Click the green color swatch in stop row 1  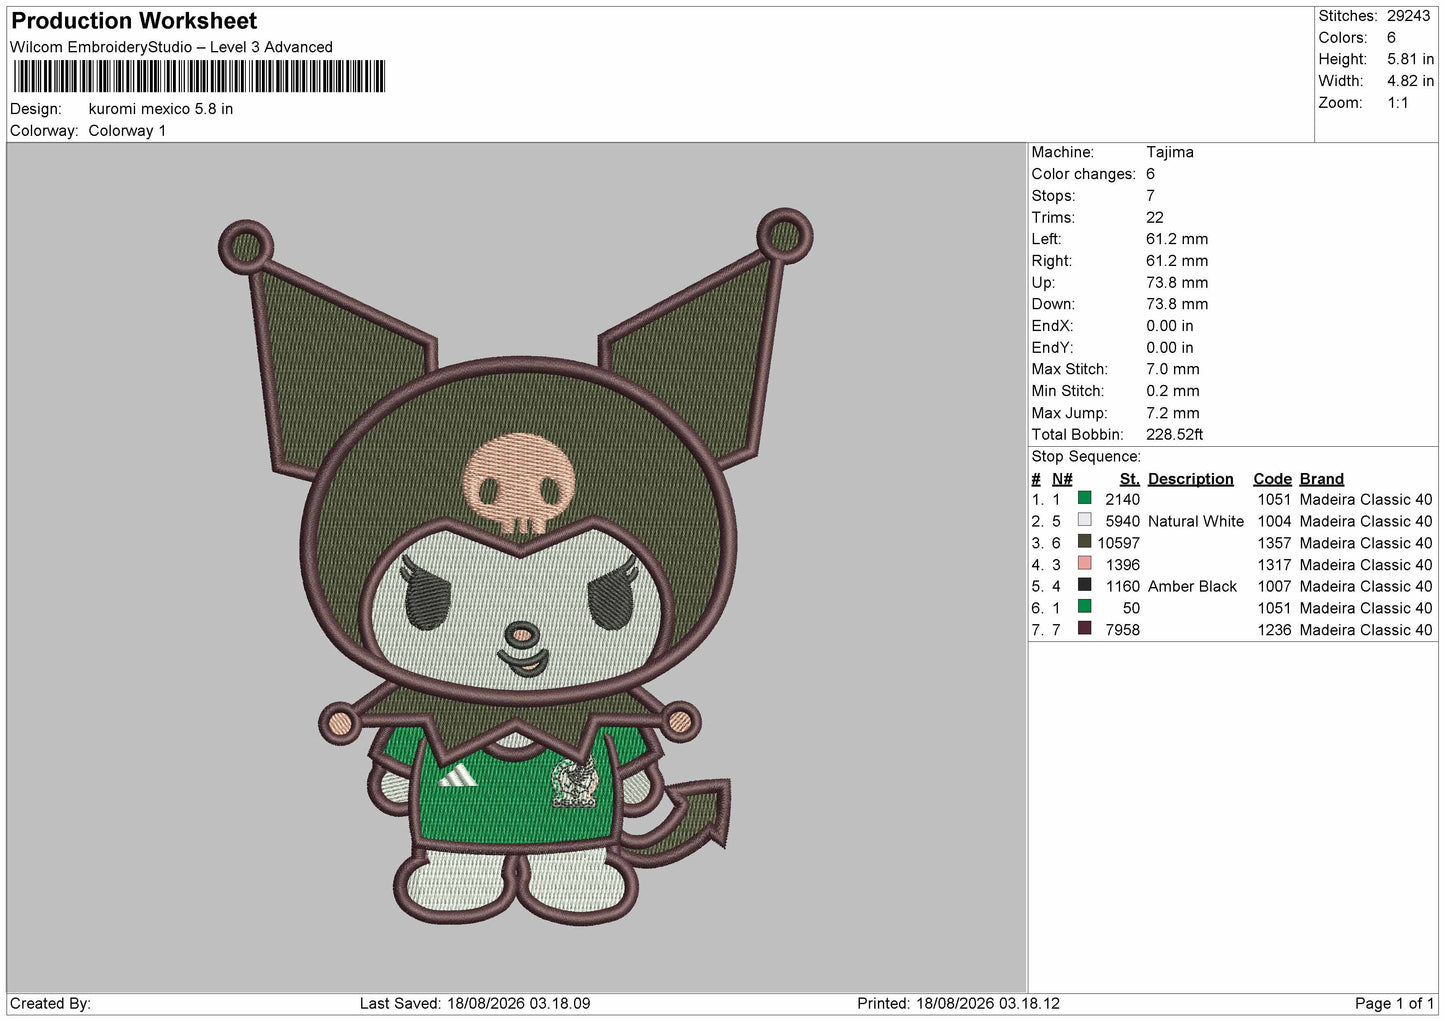(x=1084, y=498)
